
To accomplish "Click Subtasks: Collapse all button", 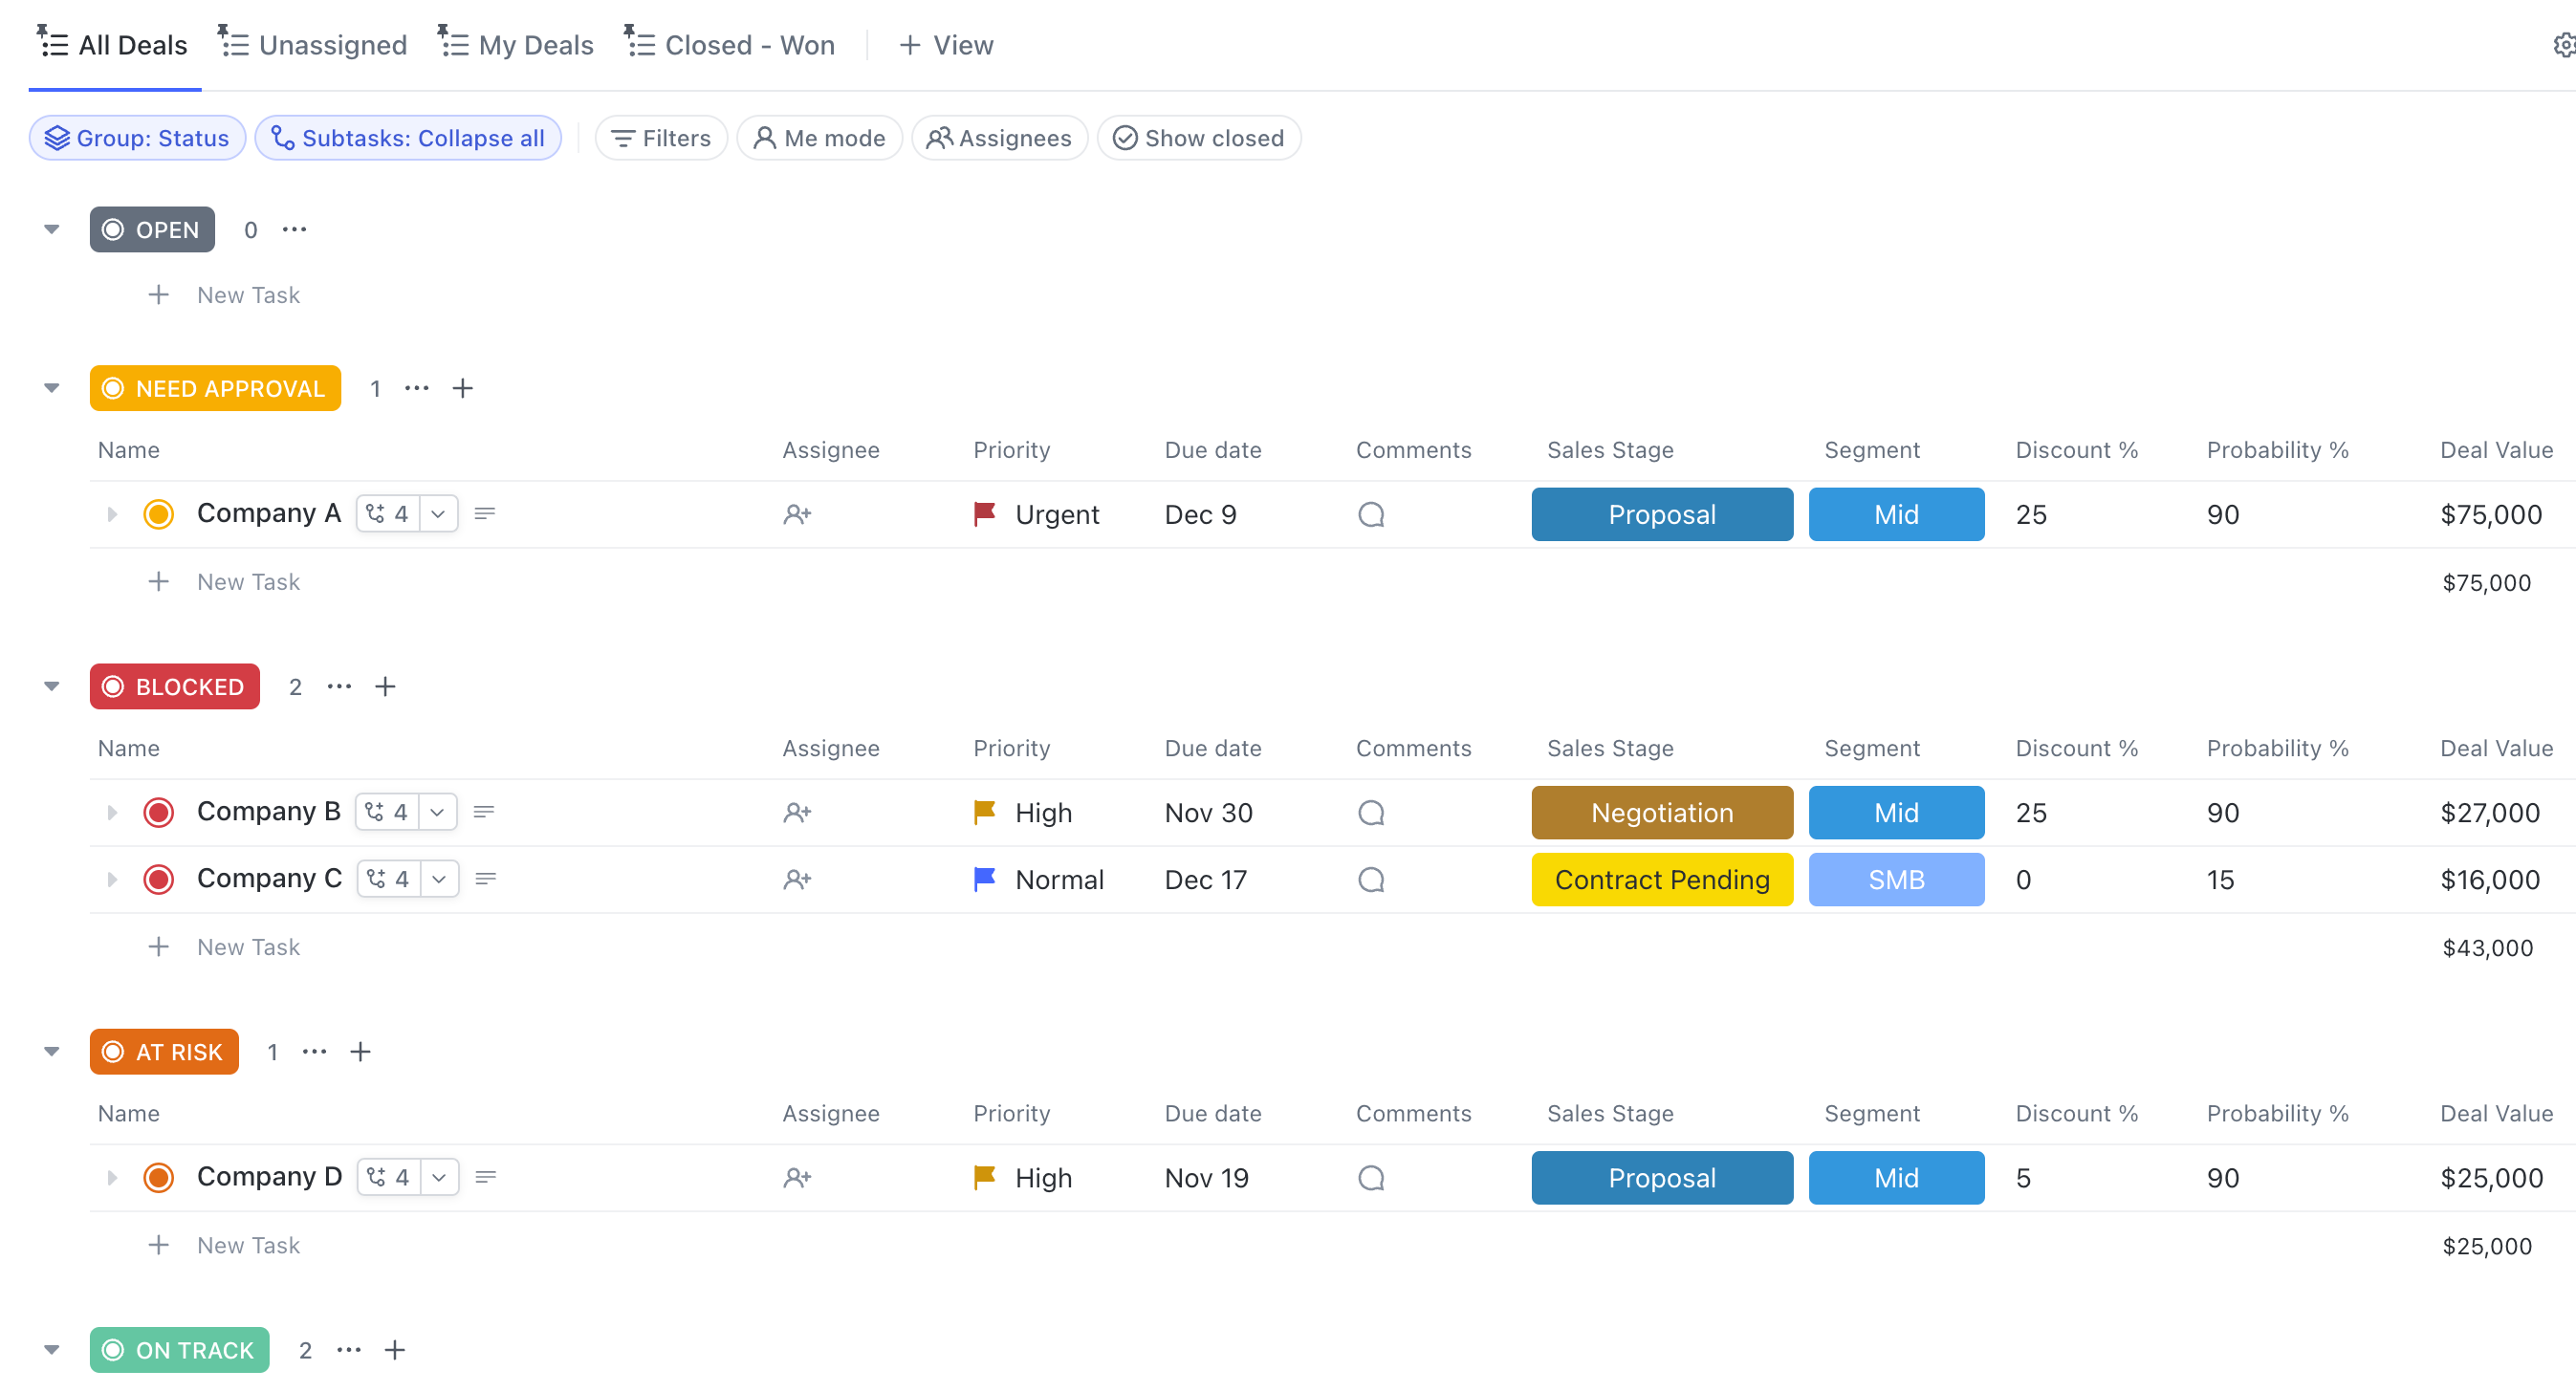I will (408, 138).
